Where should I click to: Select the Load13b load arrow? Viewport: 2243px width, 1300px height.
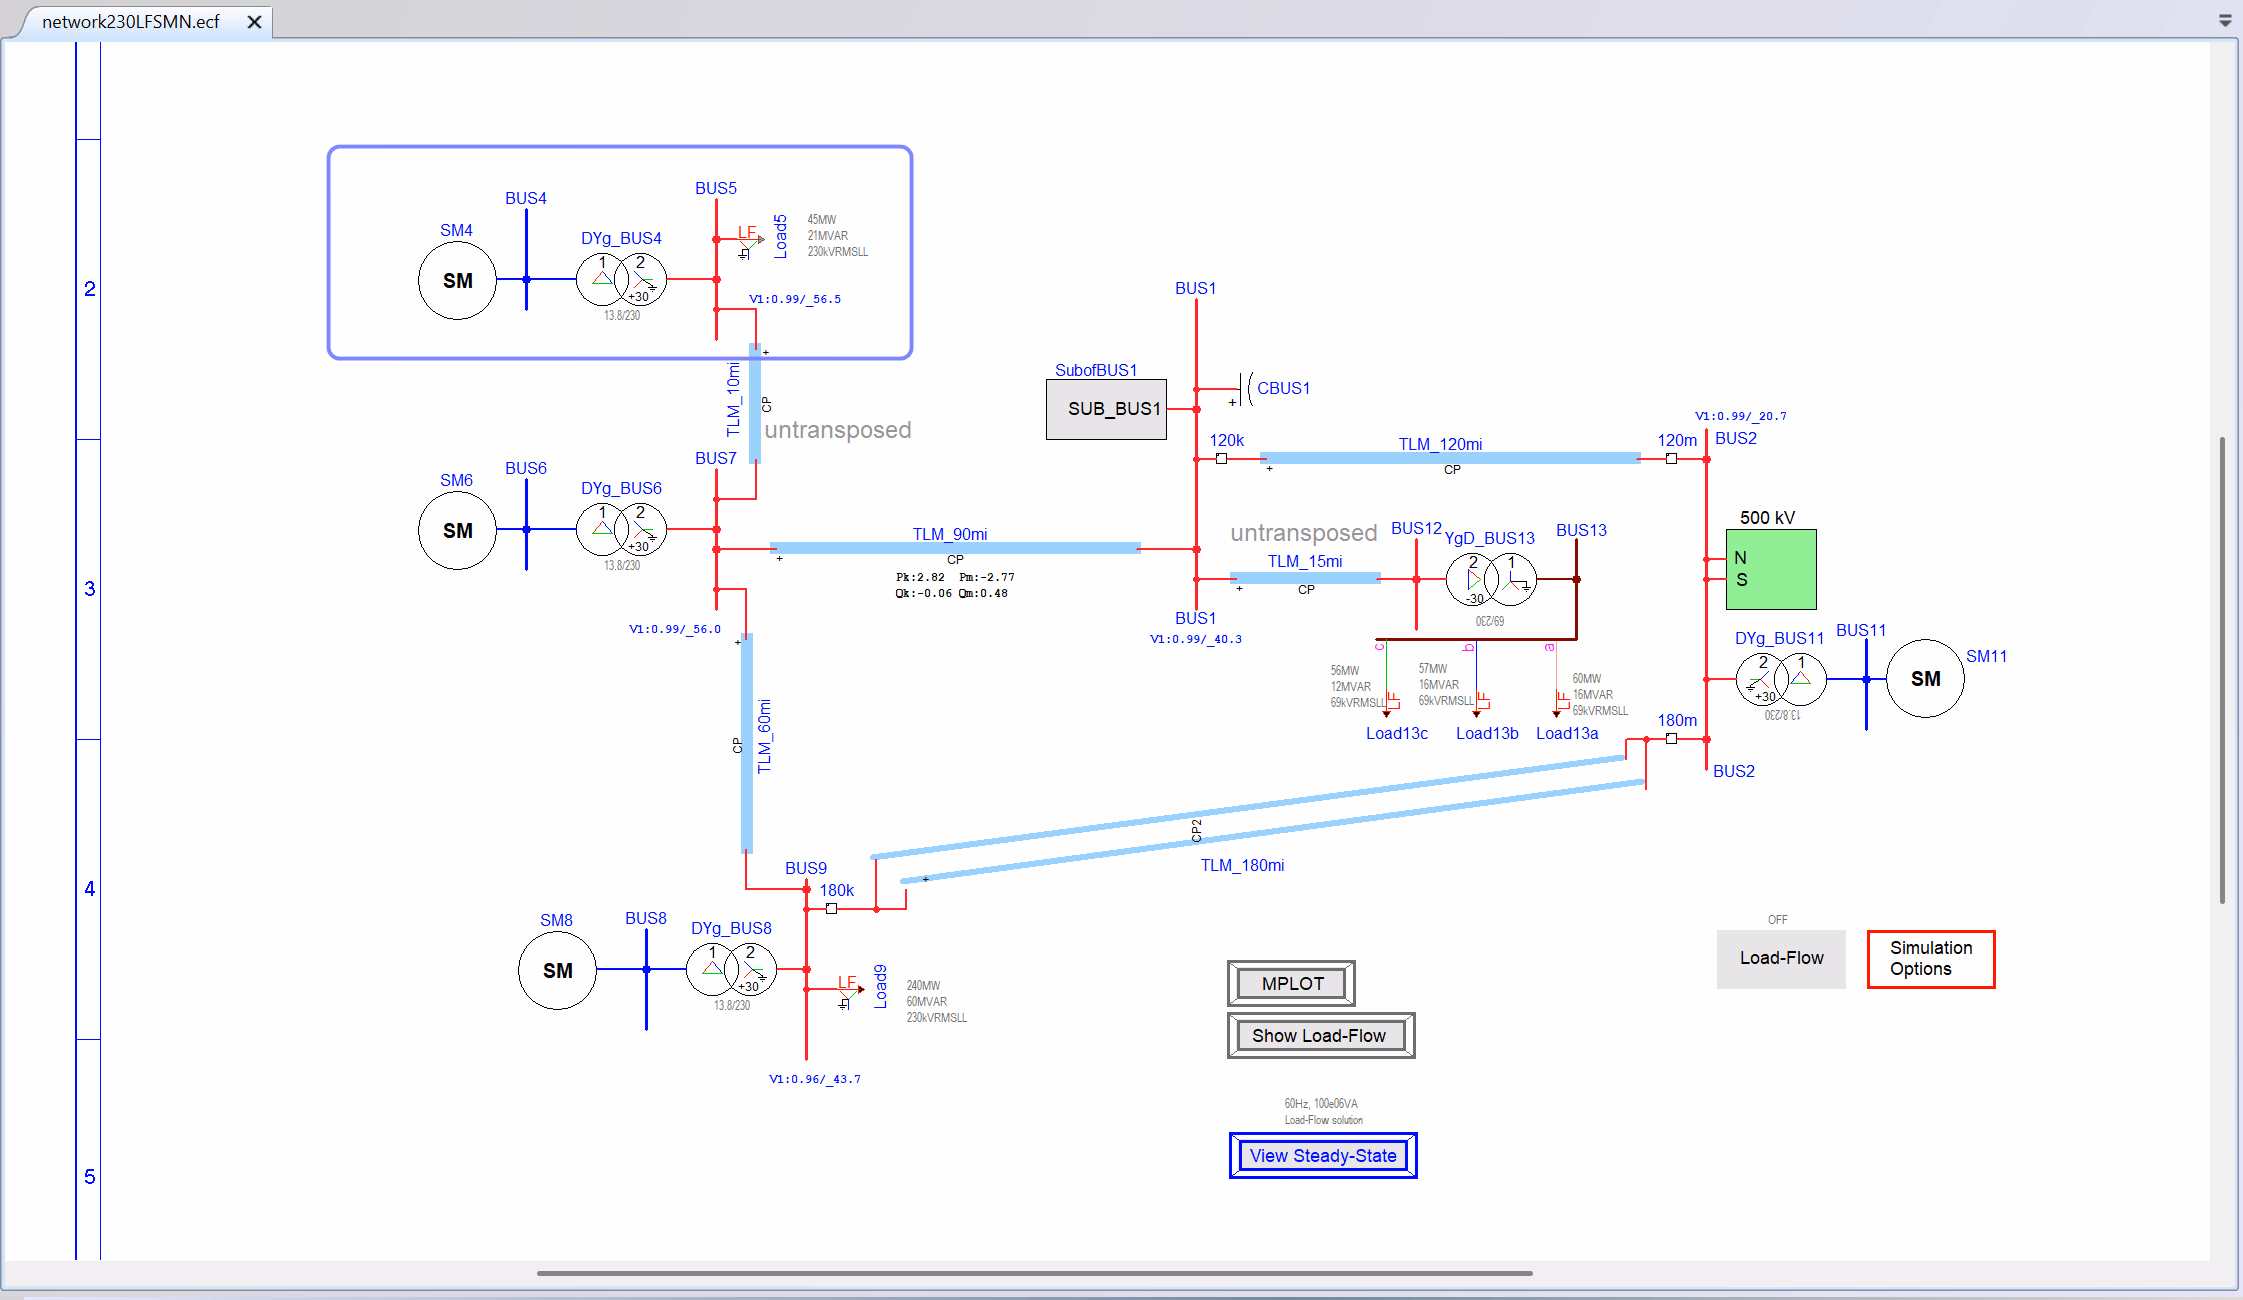pyautogui.click(x=1477, y=704)
